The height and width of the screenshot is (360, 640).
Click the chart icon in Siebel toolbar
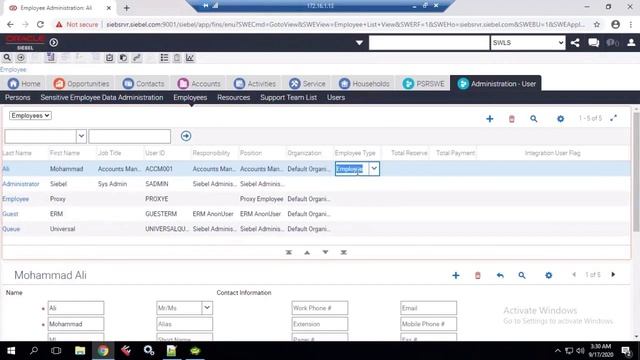coord(190,58)
